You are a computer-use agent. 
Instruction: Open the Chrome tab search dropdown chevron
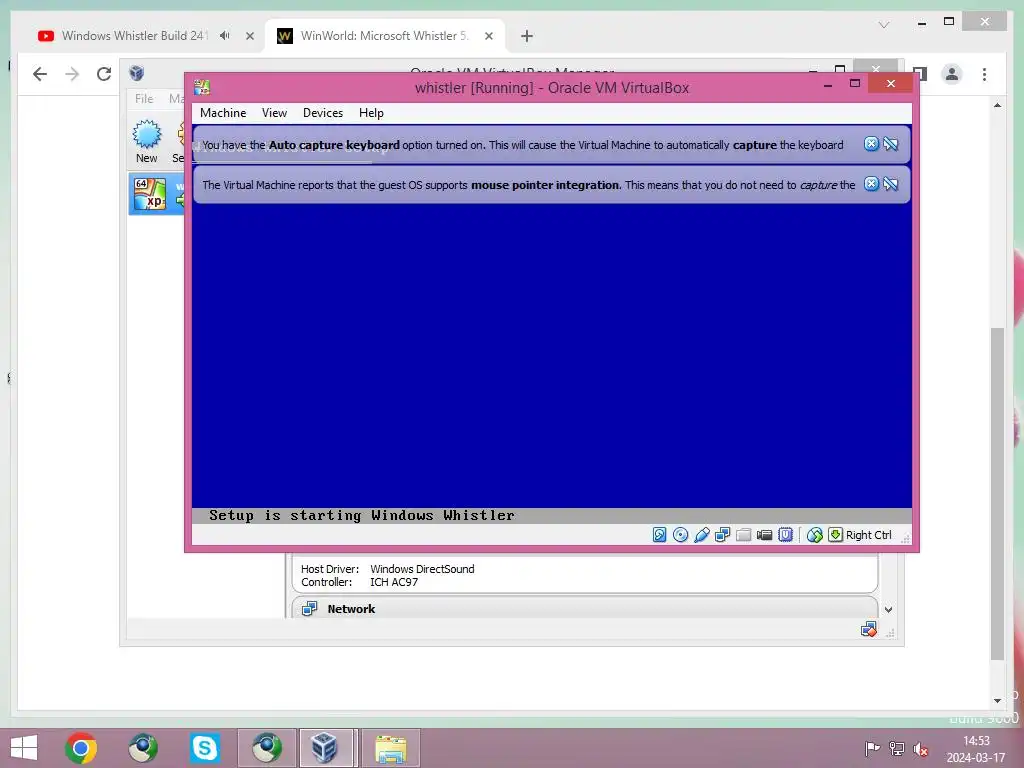click(x=884, y=25)
